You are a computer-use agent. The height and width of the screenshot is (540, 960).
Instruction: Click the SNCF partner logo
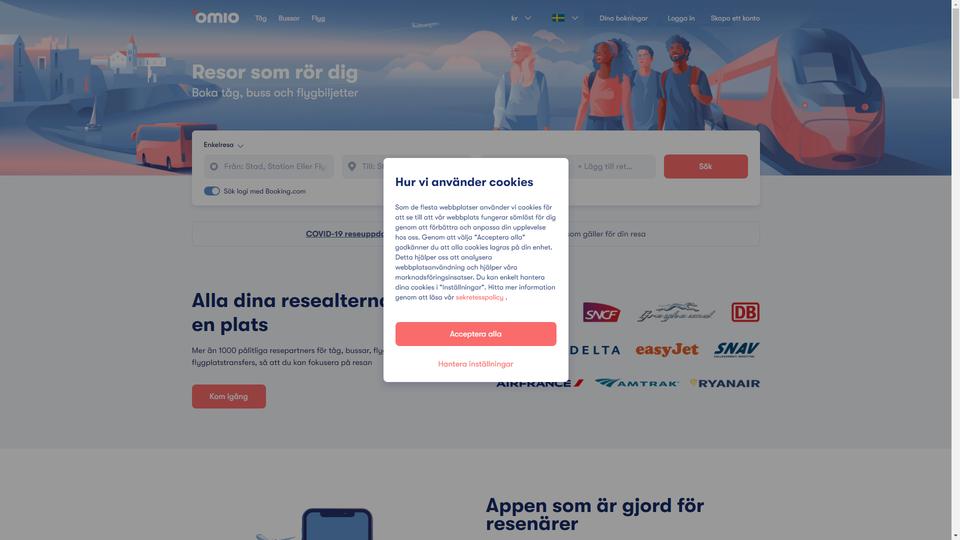tap(601, 312)
